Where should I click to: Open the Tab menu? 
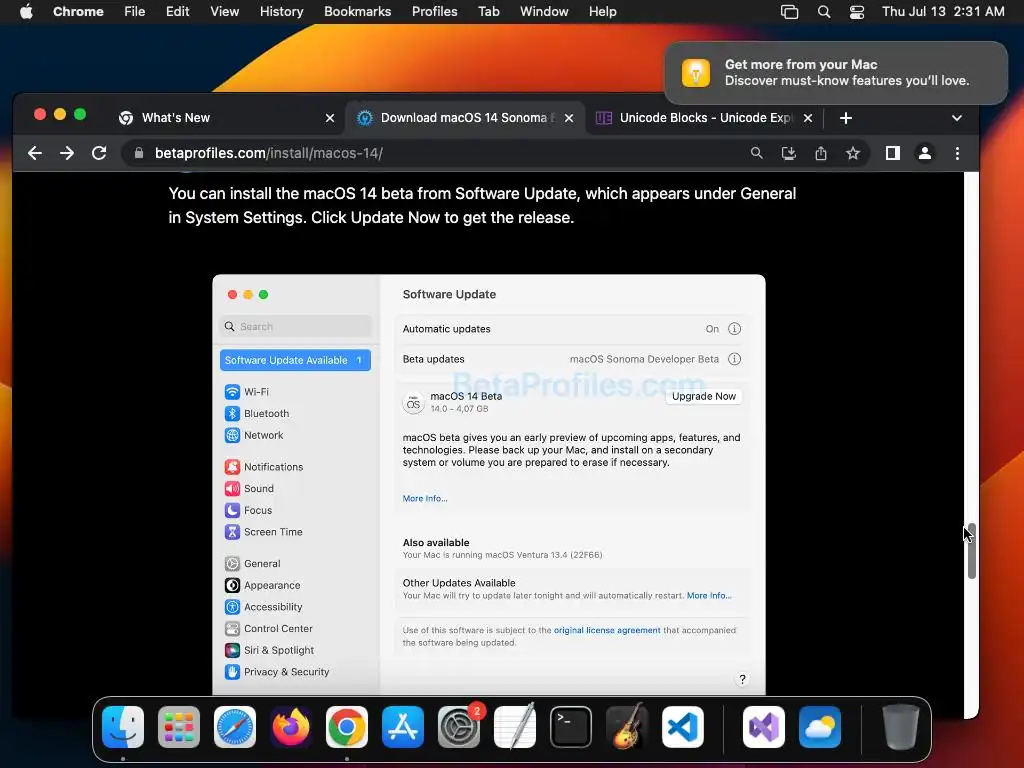click(x=488, y=11)
